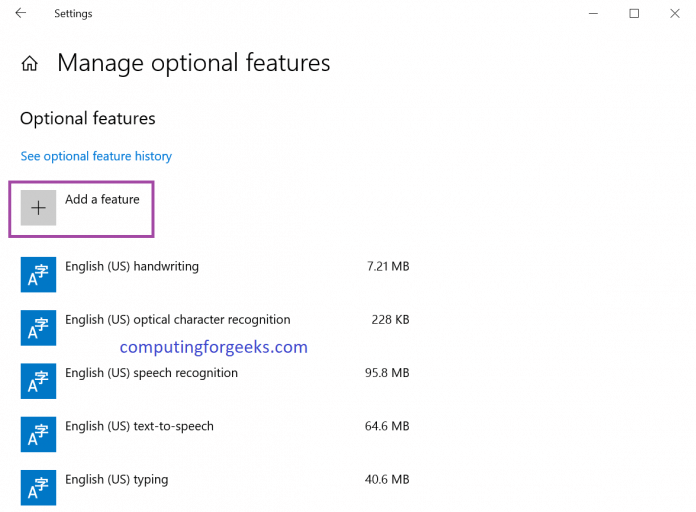Click the English (US) typing feature icon

(38, 486)
